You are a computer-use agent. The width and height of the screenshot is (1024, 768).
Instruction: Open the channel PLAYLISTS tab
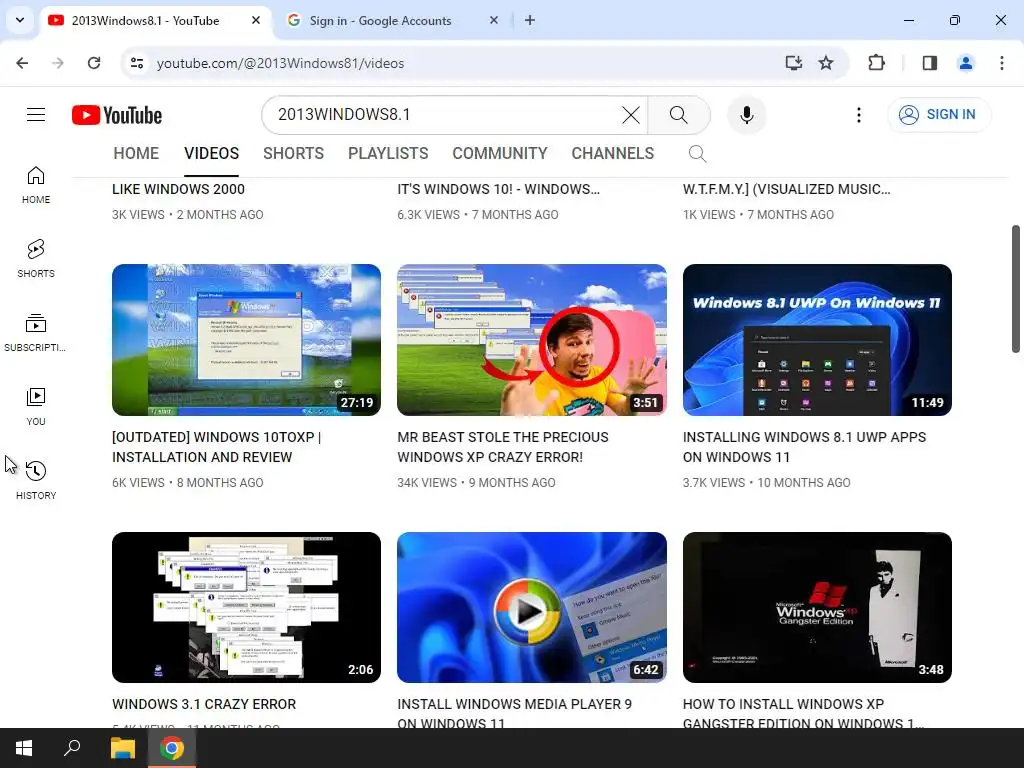(x=388, y=153)
